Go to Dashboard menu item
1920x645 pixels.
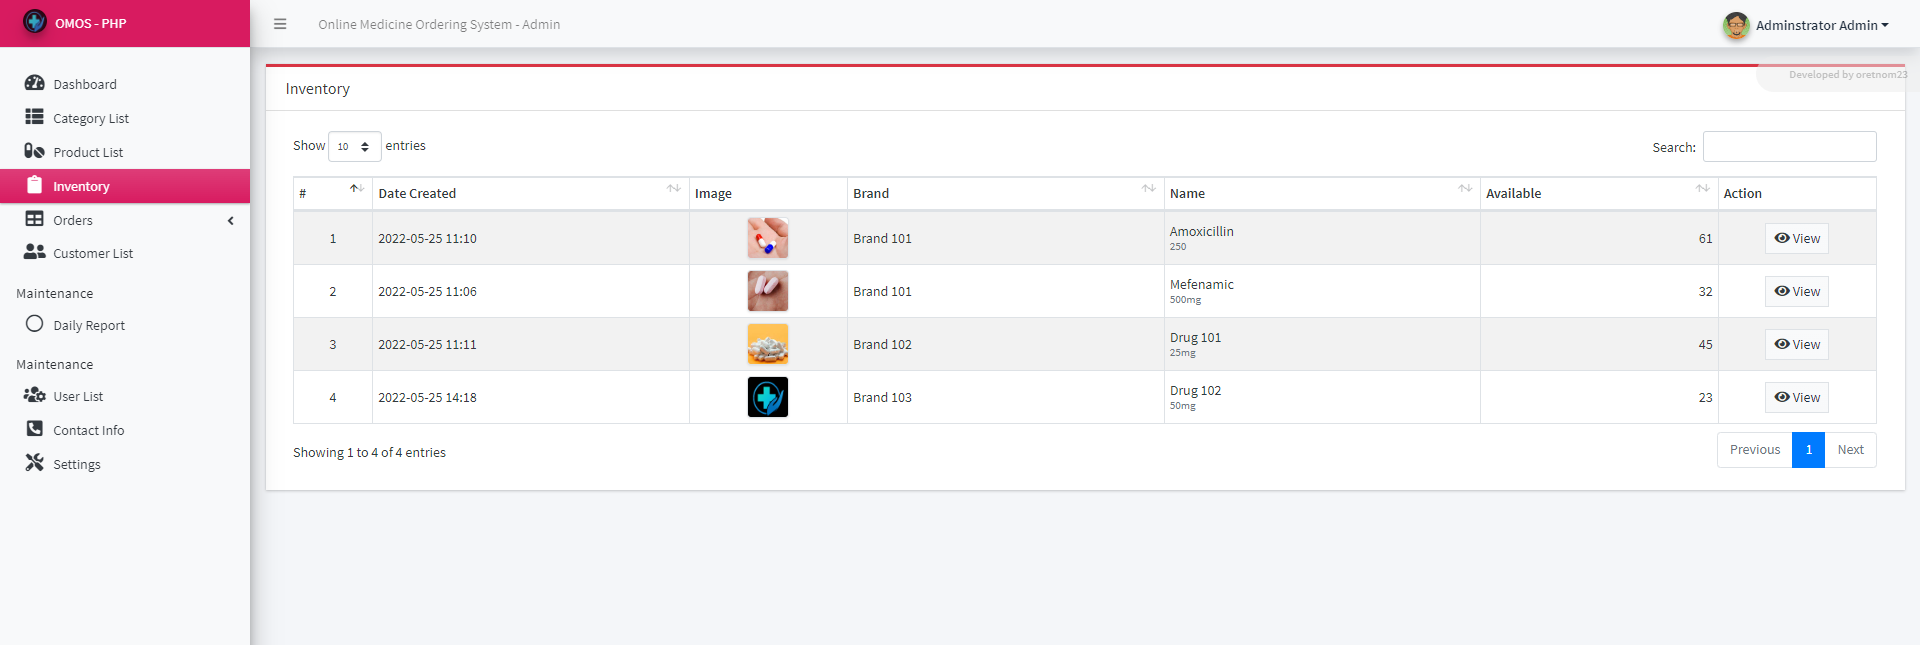[125, 84]
